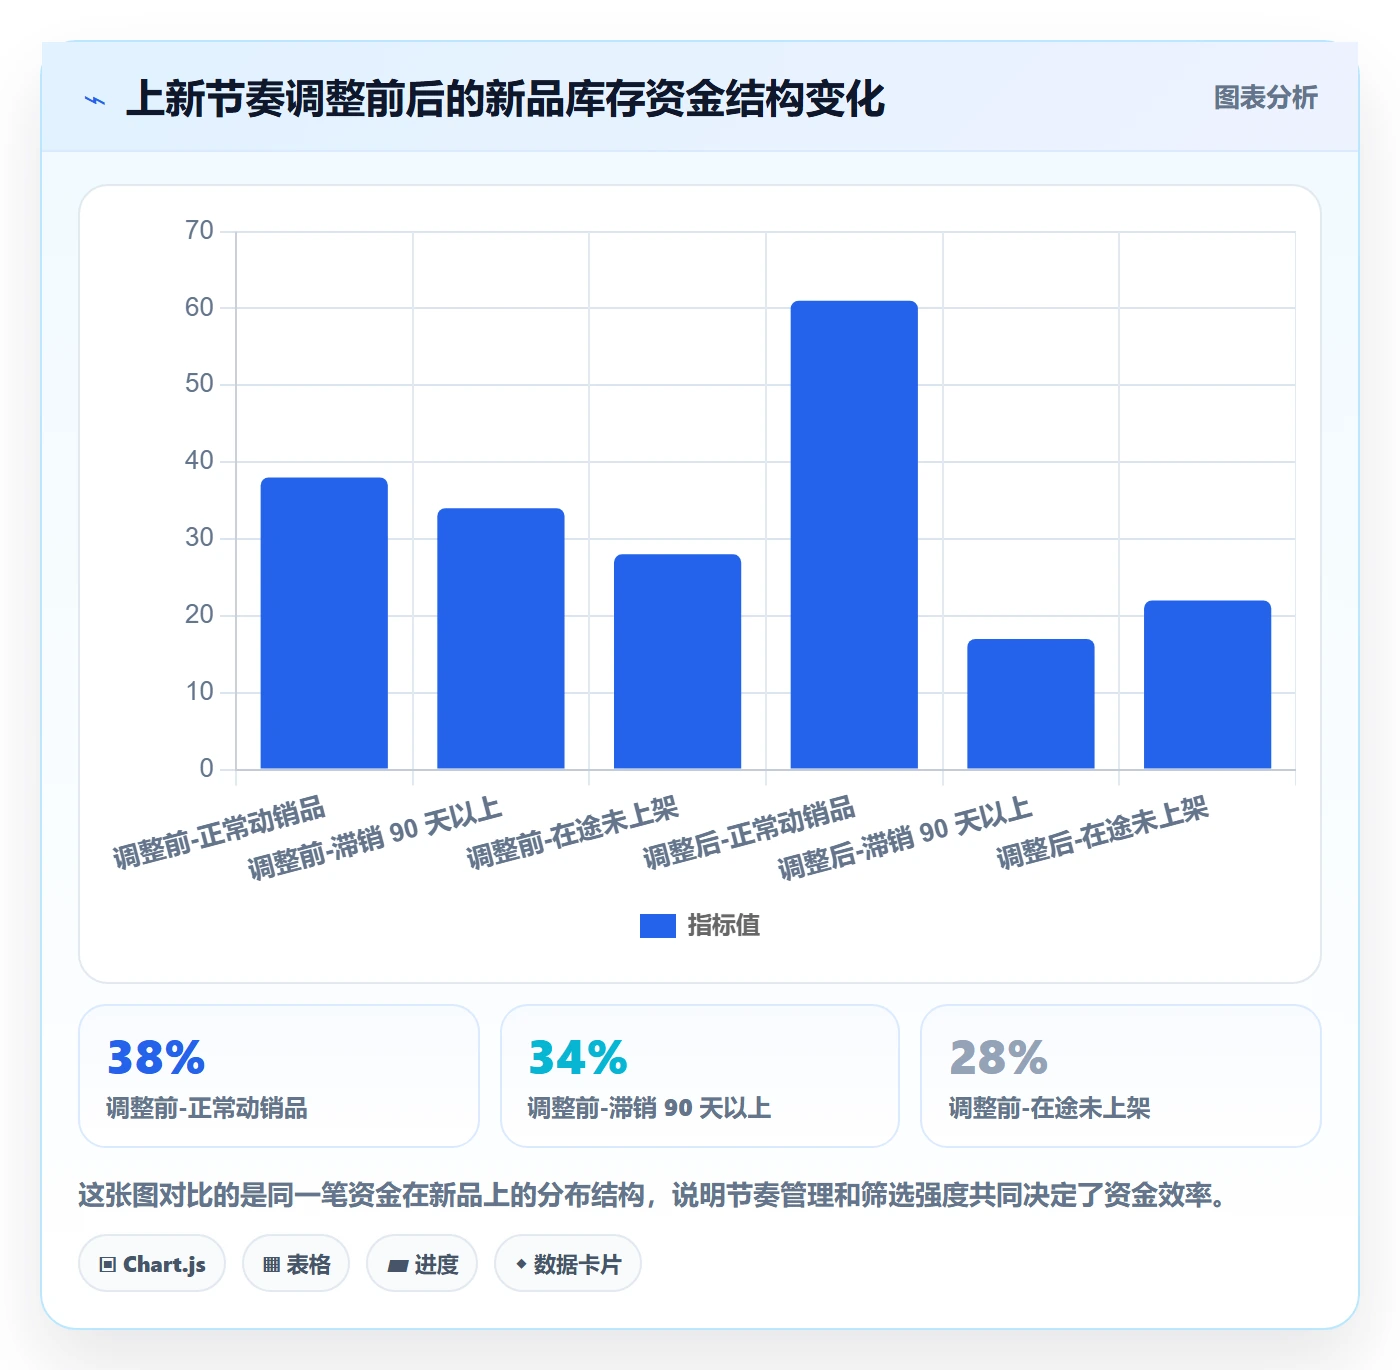Click the bar icon in 进度 chip
The height and width of the screenshot is (1370, 1400).
[x=397, y=1266]
